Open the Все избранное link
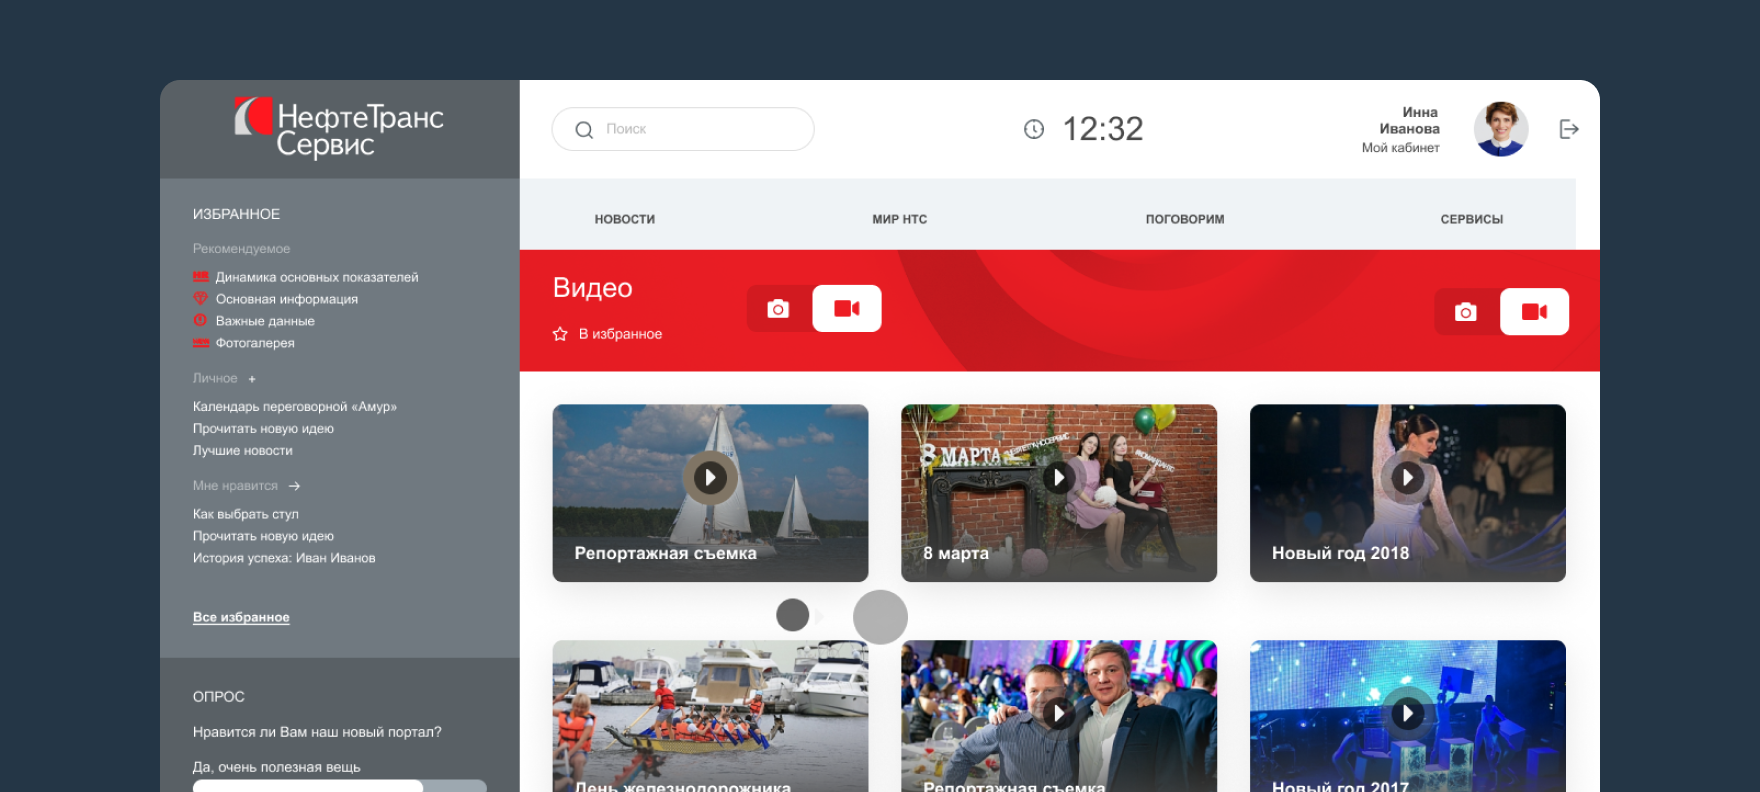1760x792 pixels. click(241, 618)
